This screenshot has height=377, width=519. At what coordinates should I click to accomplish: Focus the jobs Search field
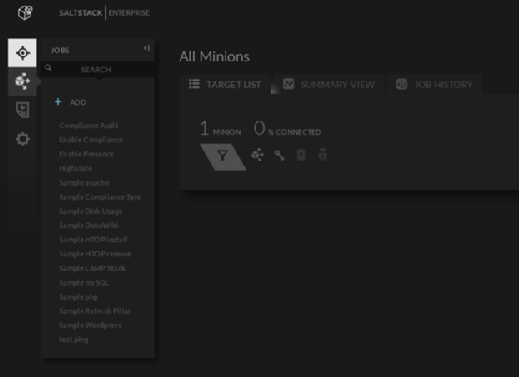[x=98, y=69]
